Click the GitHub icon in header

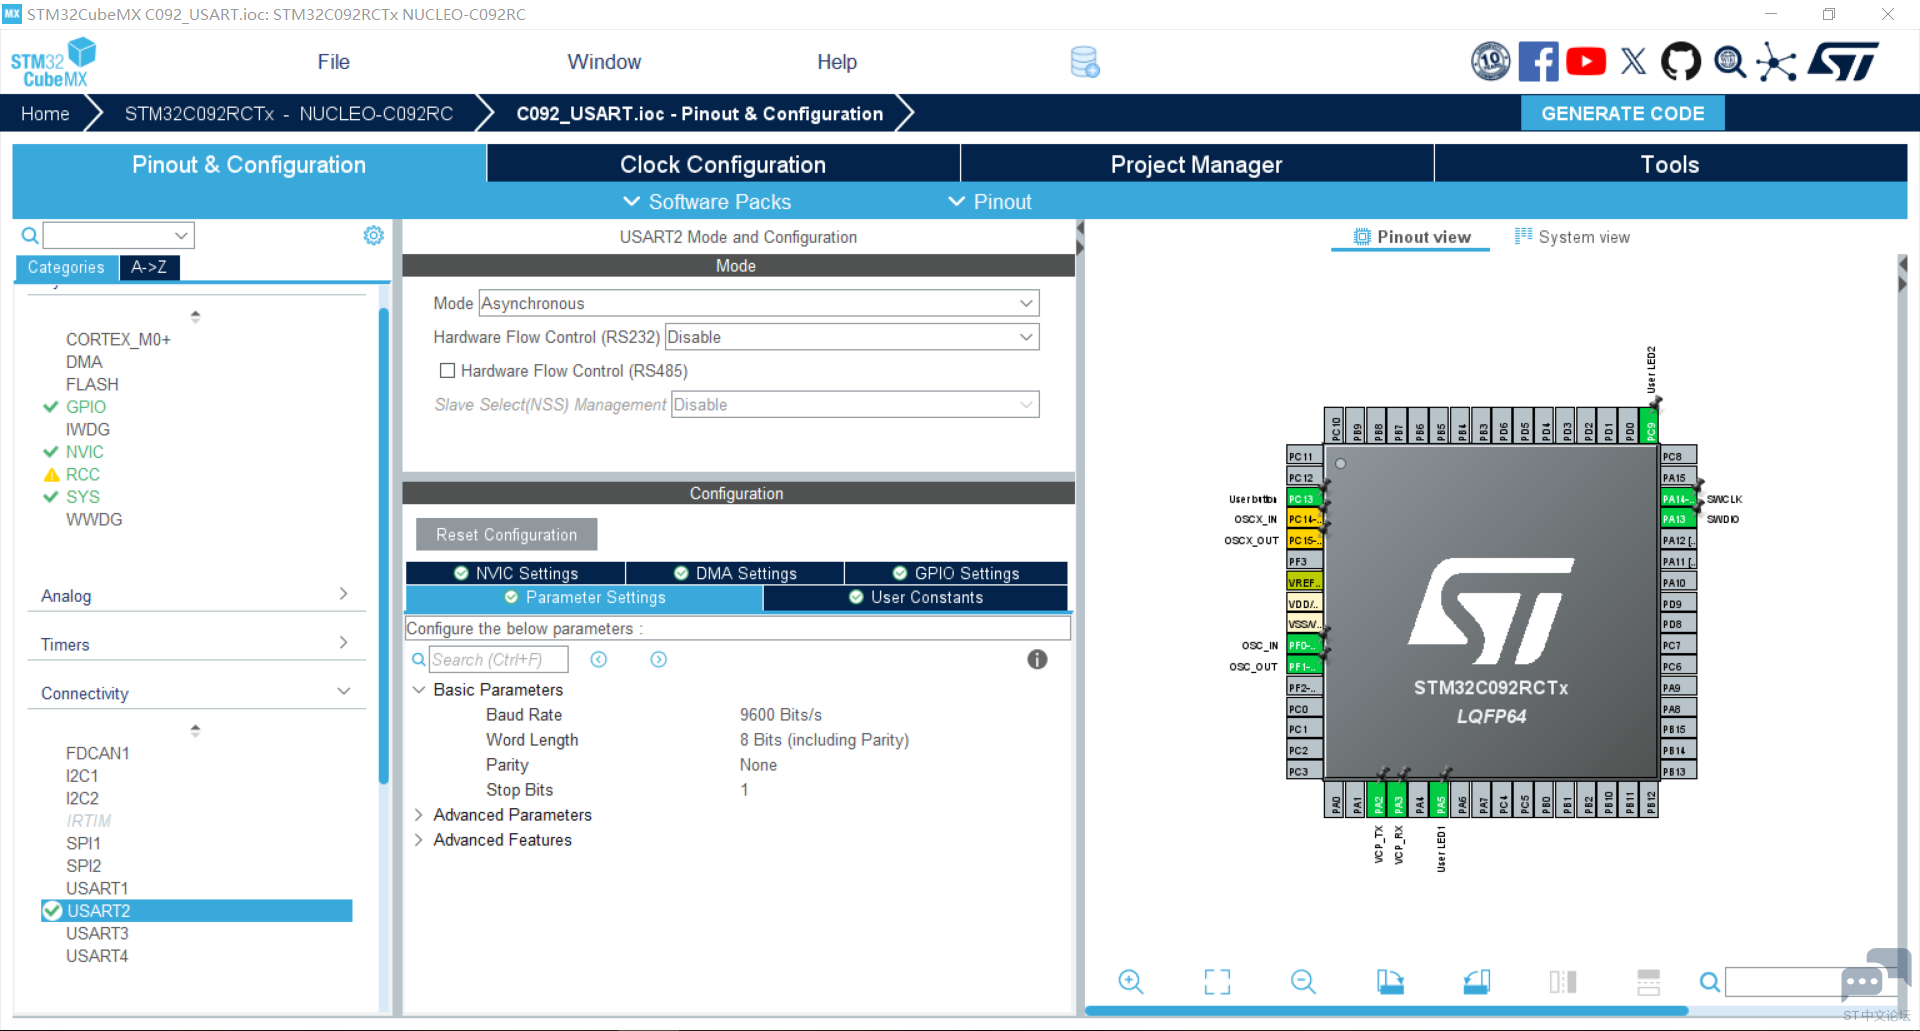point(1680,62)
